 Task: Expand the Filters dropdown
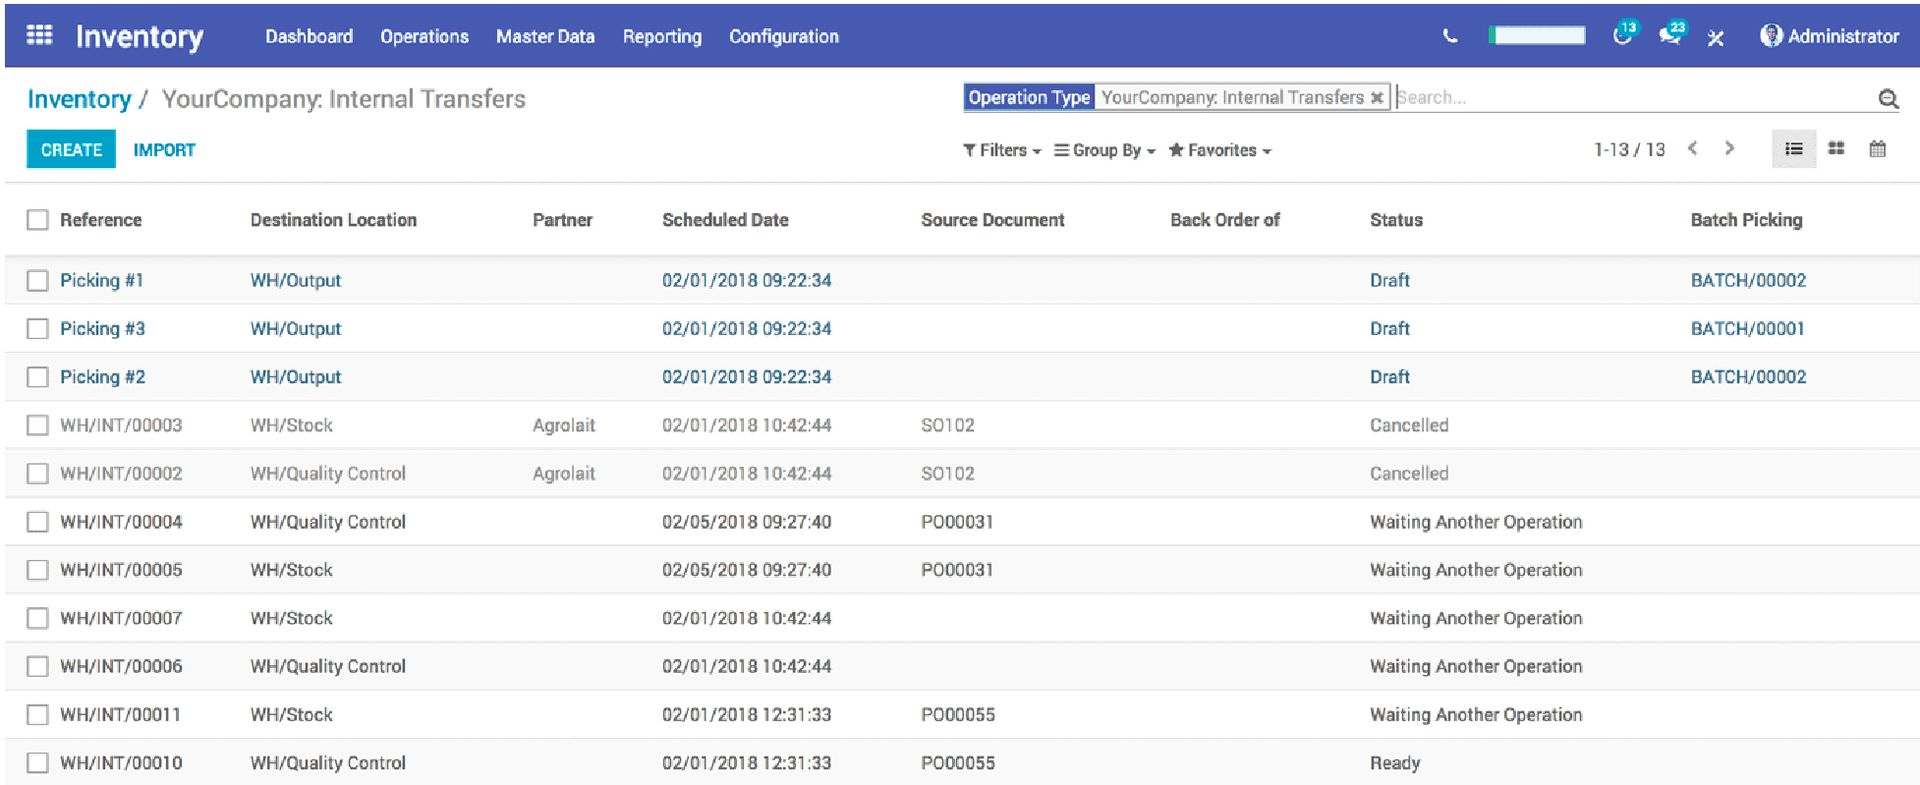pos(1002,150)
